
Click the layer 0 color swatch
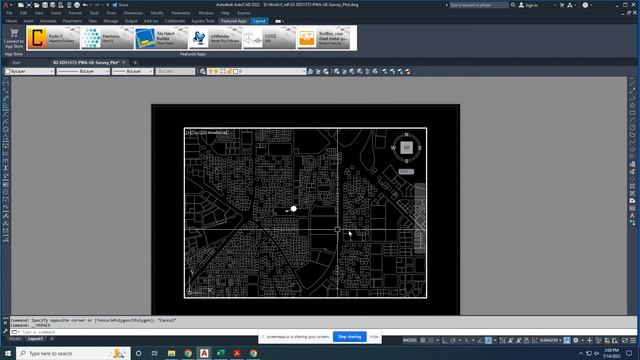click(x=236, y=71)
